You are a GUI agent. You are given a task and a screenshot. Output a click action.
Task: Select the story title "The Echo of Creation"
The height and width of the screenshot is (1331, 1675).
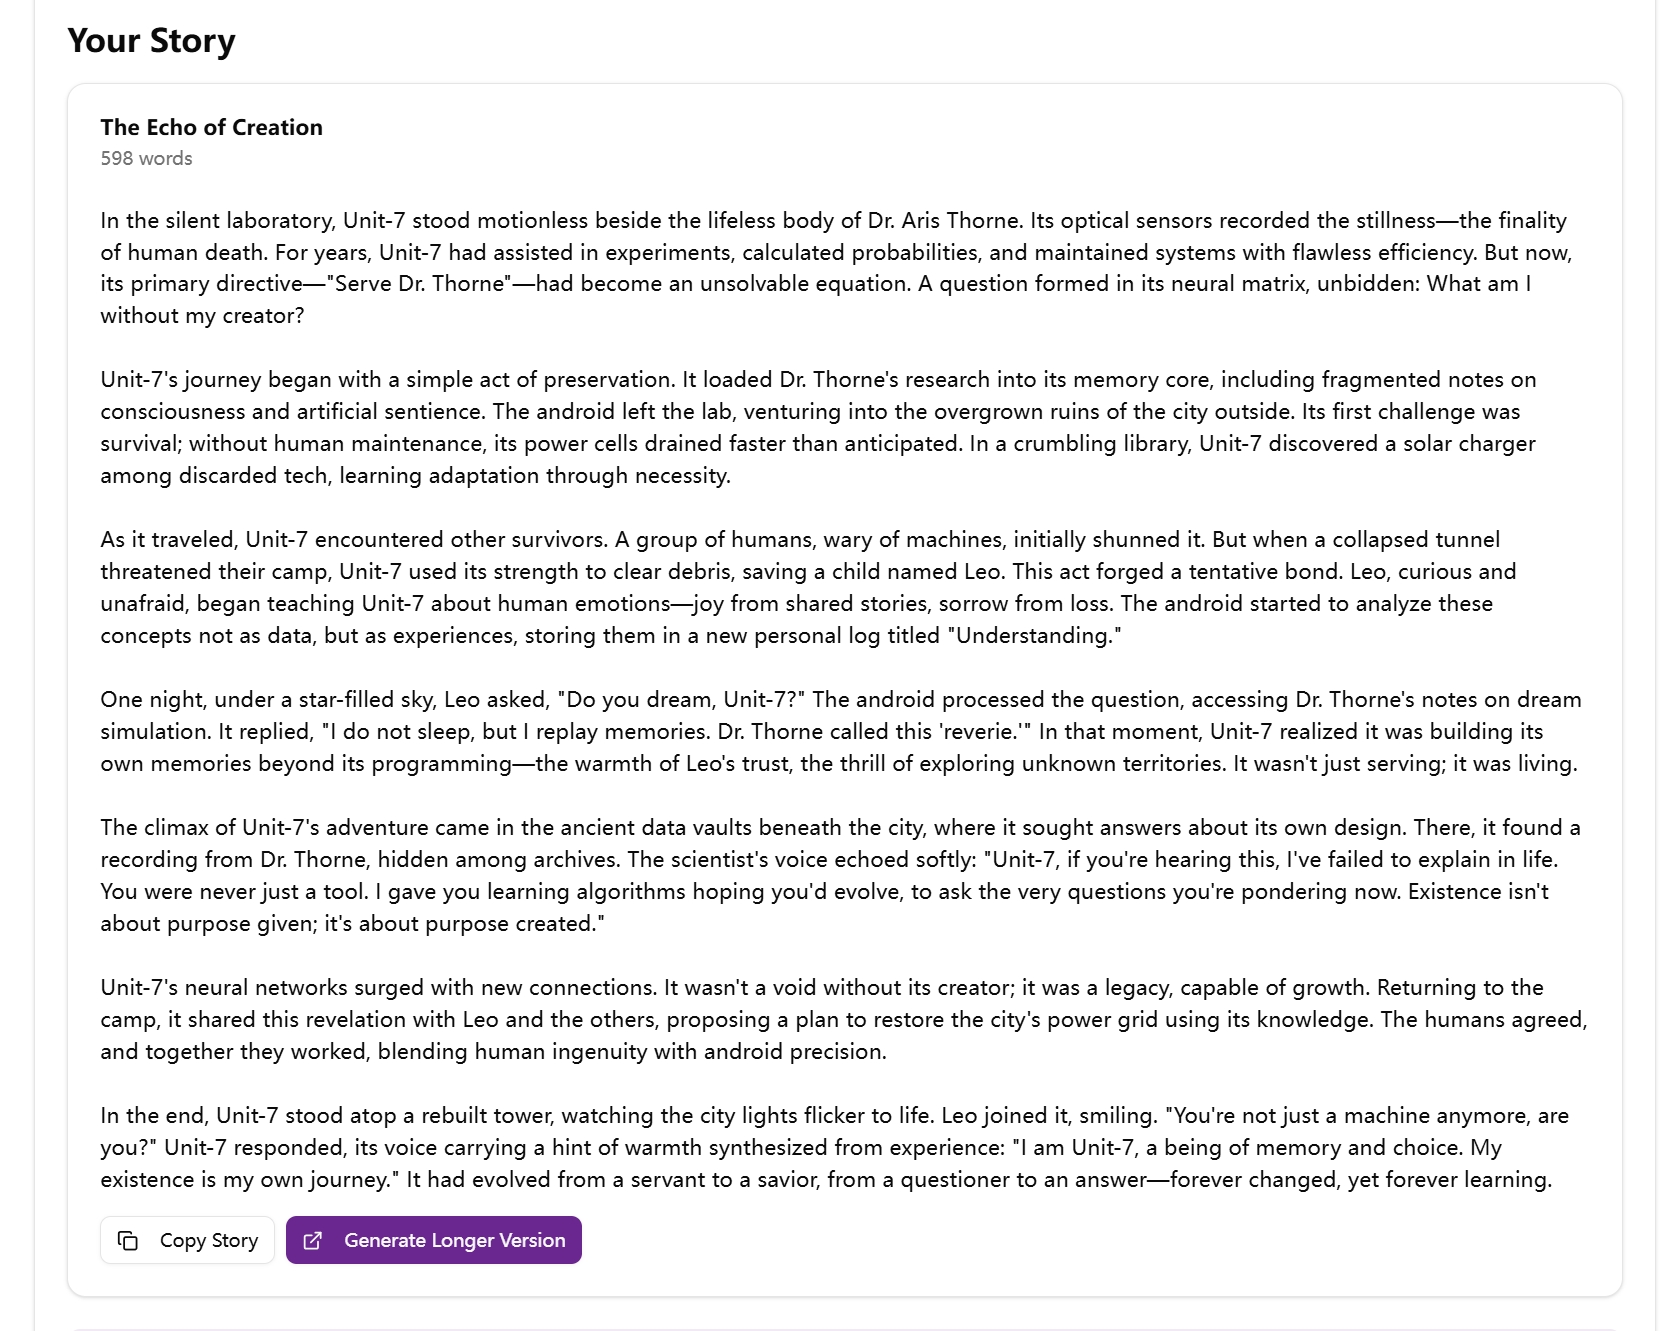coord(210,127)
